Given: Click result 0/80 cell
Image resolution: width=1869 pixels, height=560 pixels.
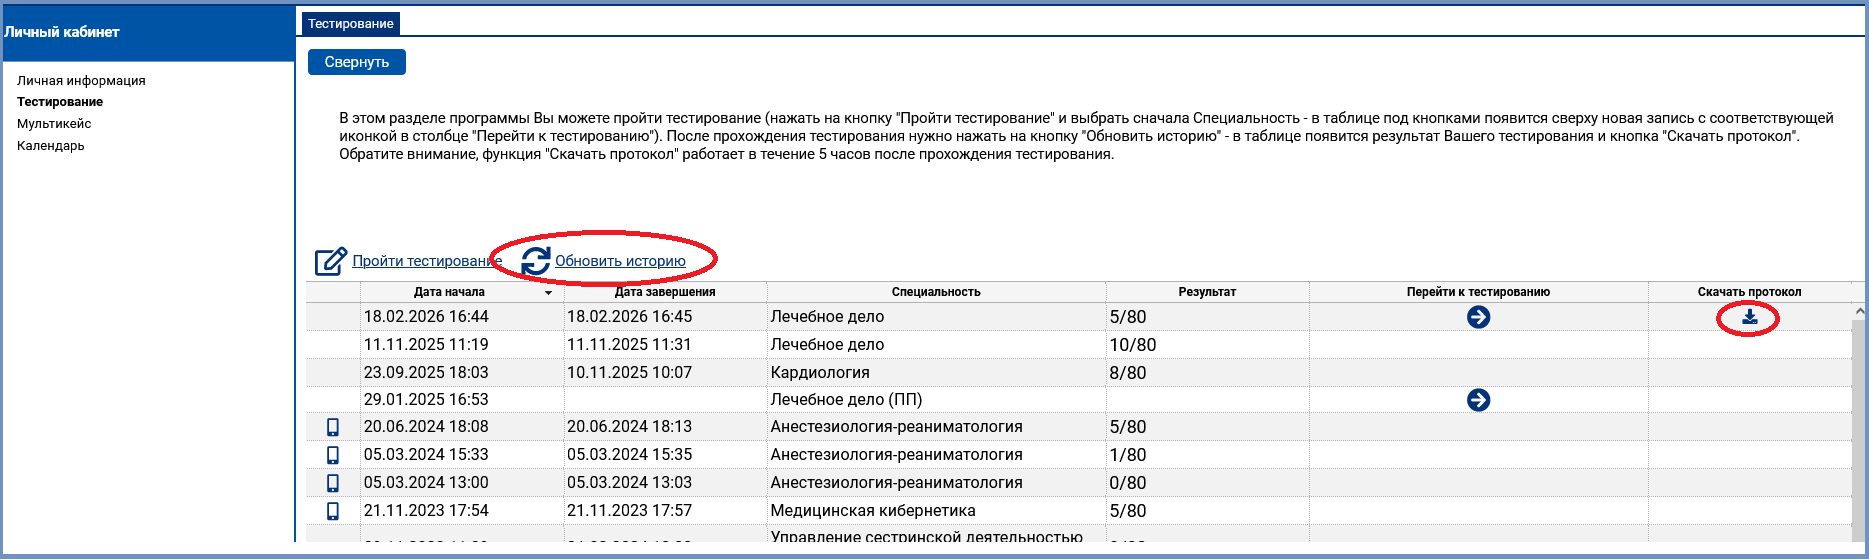Looking at the screenshot, I should click(1207, 483).
